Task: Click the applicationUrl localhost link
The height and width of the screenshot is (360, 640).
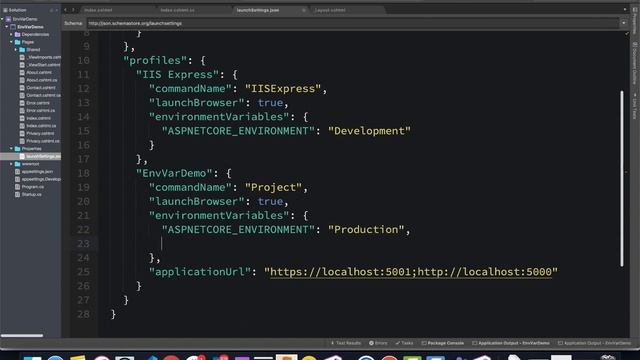Action: click(411, 272)
